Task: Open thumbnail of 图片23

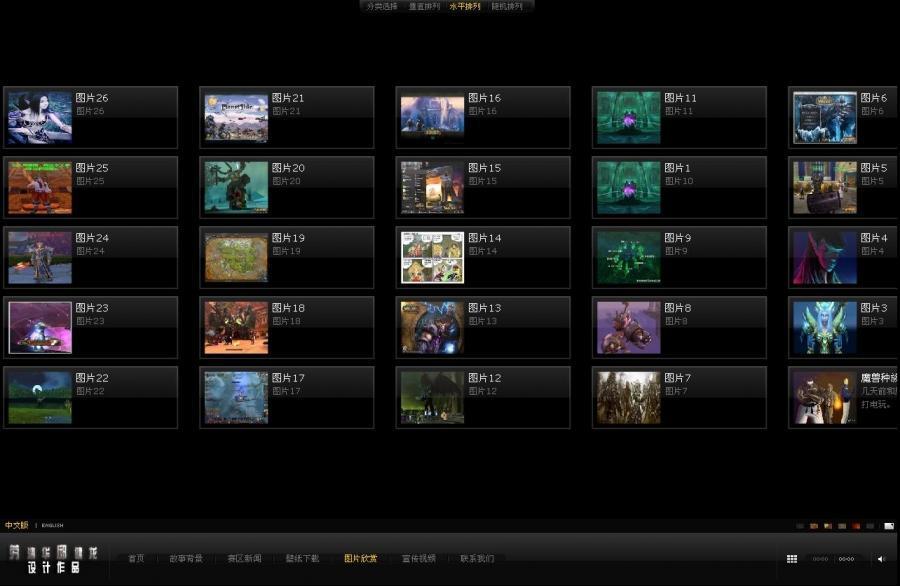Action: 40,328
